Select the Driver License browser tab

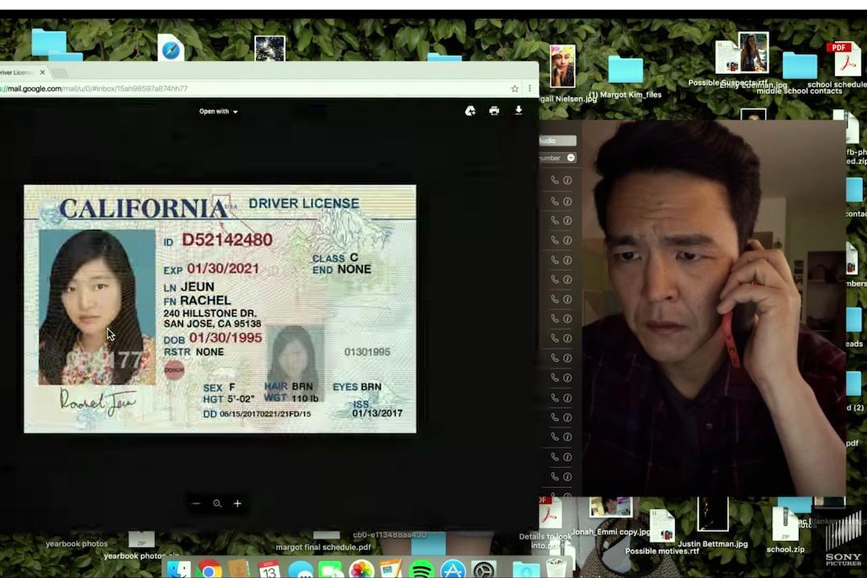tap(22, 72)
